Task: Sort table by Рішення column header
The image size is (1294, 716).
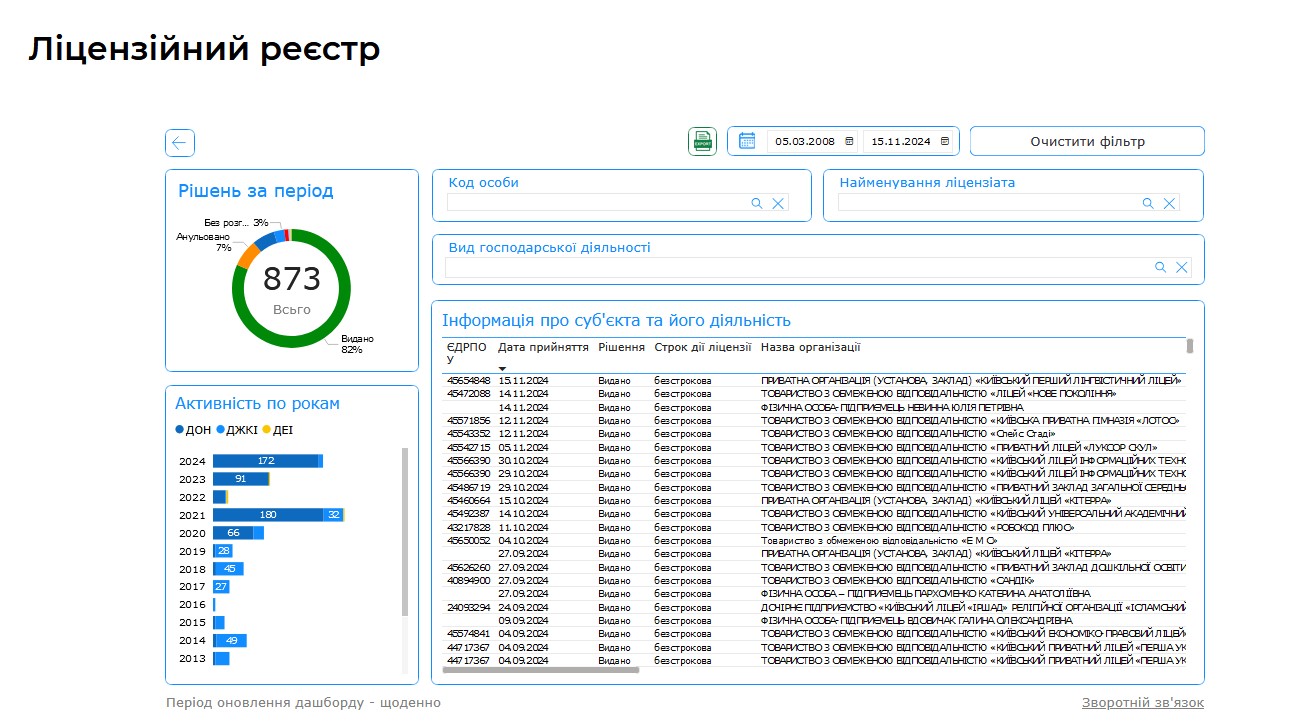Action: [x=621, y=348]
